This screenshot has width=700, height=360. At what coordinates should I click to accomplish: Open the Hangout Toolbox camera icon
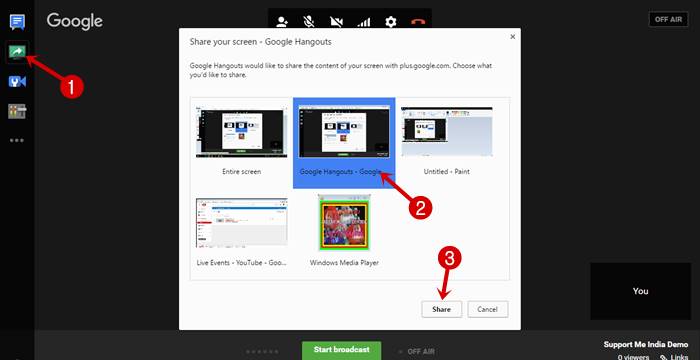pos(17,82)
